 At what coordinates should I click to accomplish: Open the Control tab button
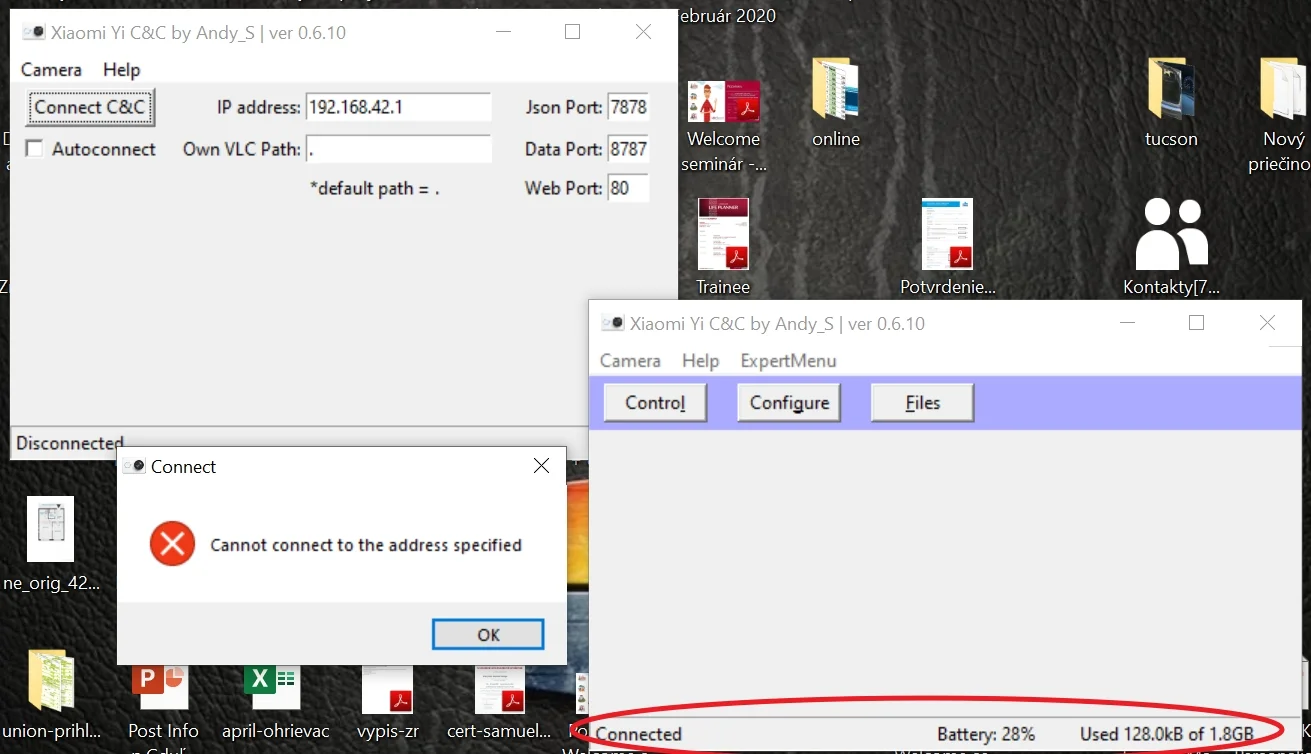(655, 403)
